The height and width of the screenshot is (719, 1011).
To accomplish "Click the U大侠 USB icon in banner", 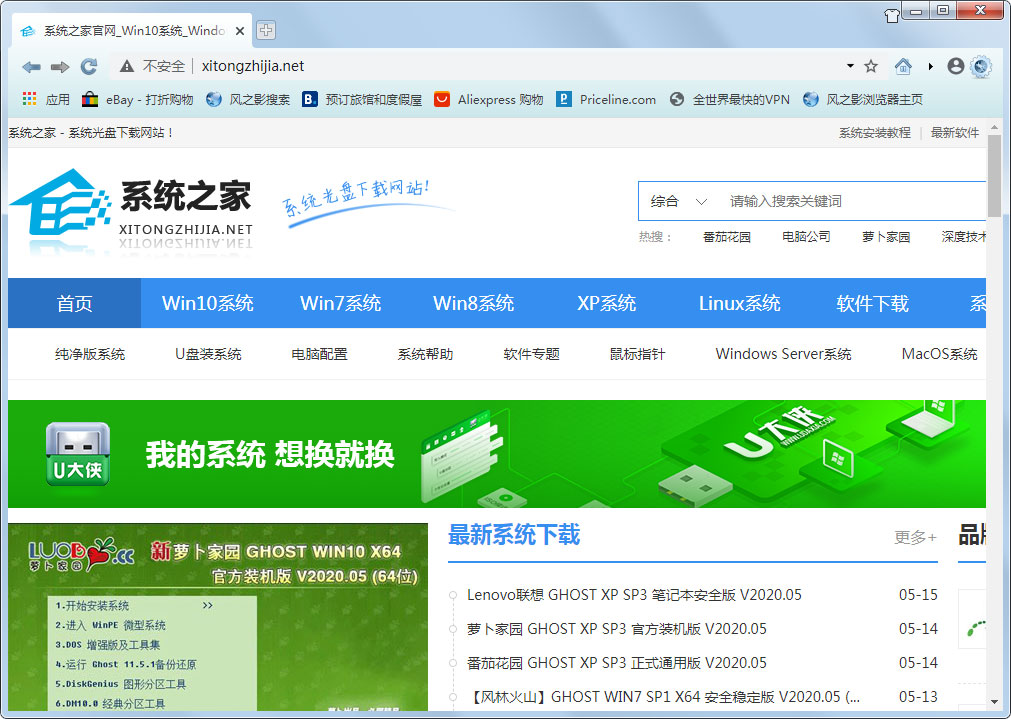I will pos(77,454).
